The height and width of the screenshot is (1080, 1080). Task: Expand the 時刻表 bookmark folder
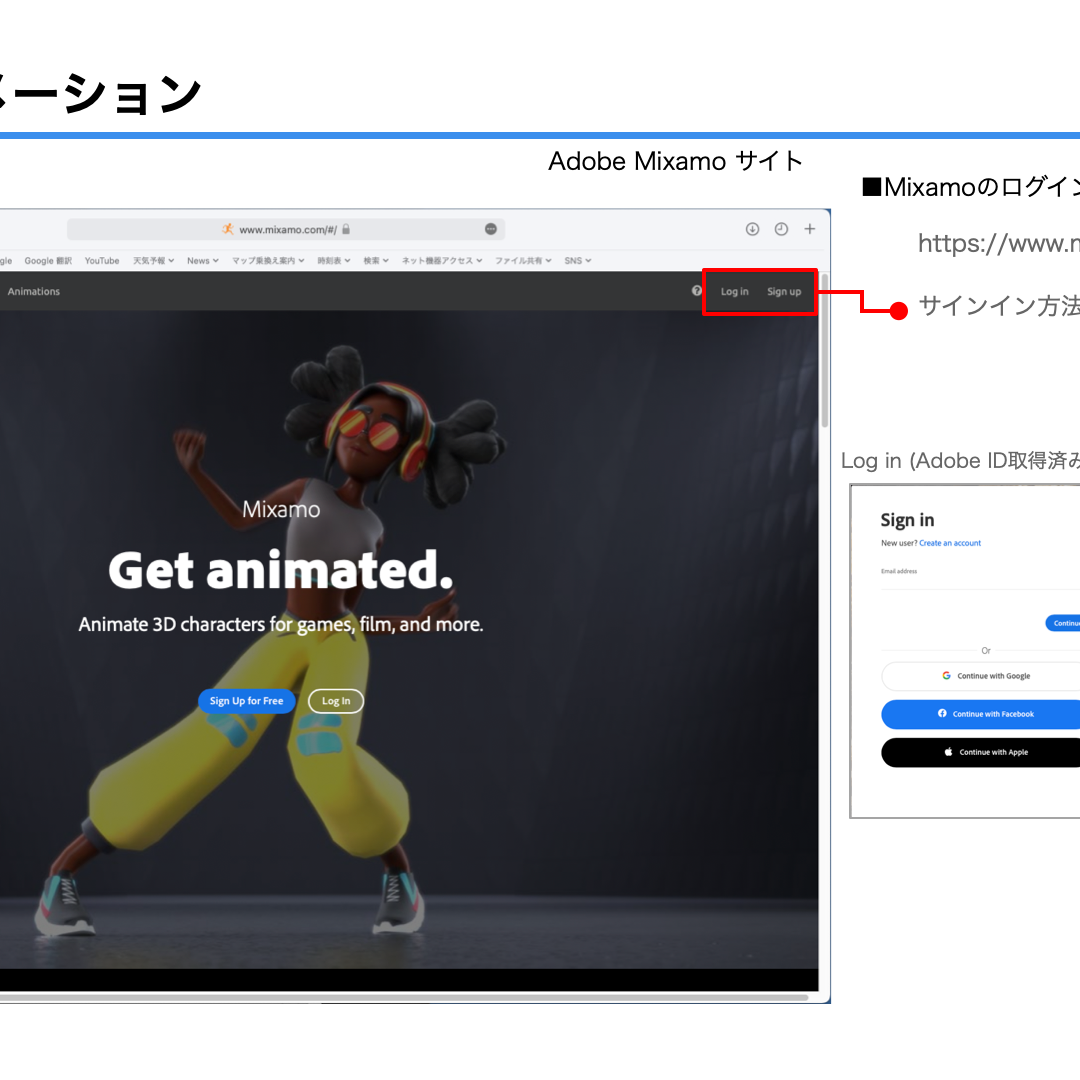[334, 261]
